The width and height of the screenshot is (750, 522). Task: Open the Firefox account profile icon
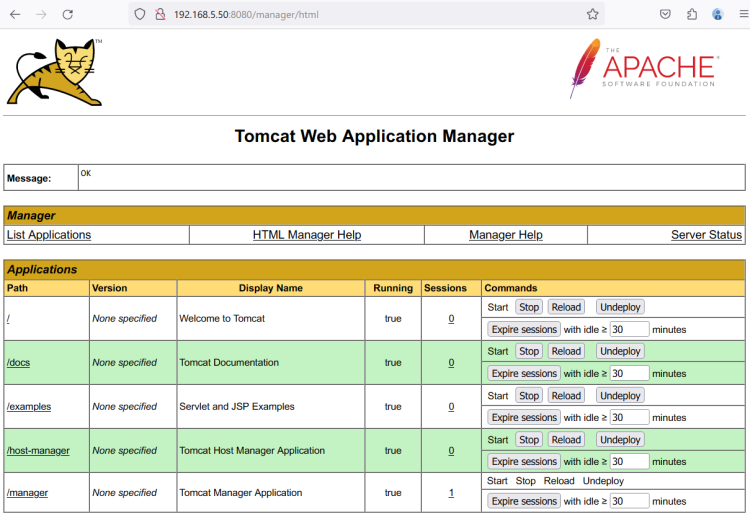pyautogui.click(x=717, y=14)
